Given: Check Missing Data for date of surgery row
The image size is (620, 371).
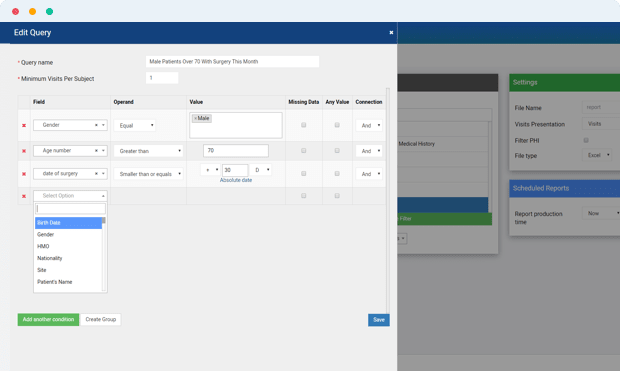Looking at the screenshot, I should pos(304,174).
